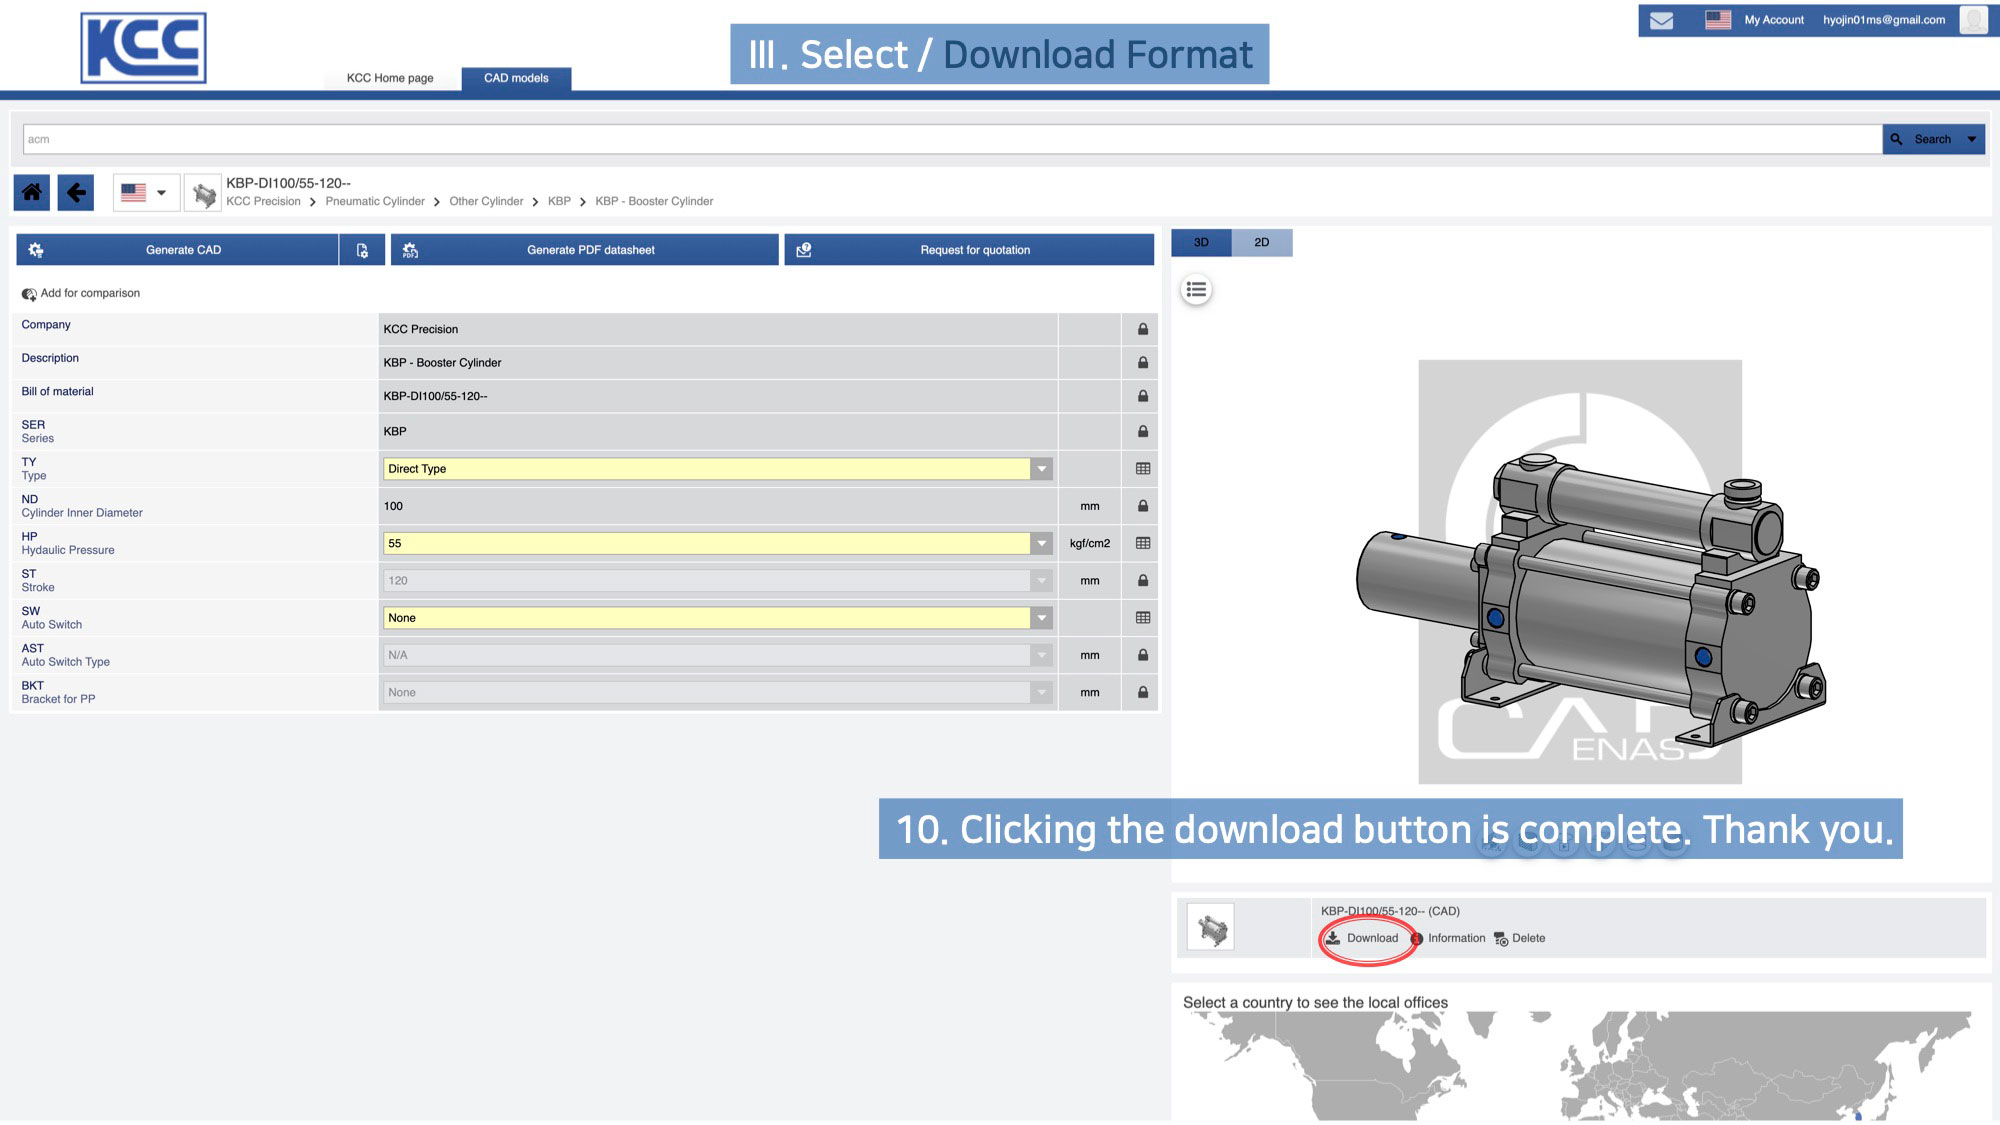Screen dimensions: 2000x1125
Task: Click the Generate PDF datasheet button
Action: click(x=590, y=250)
